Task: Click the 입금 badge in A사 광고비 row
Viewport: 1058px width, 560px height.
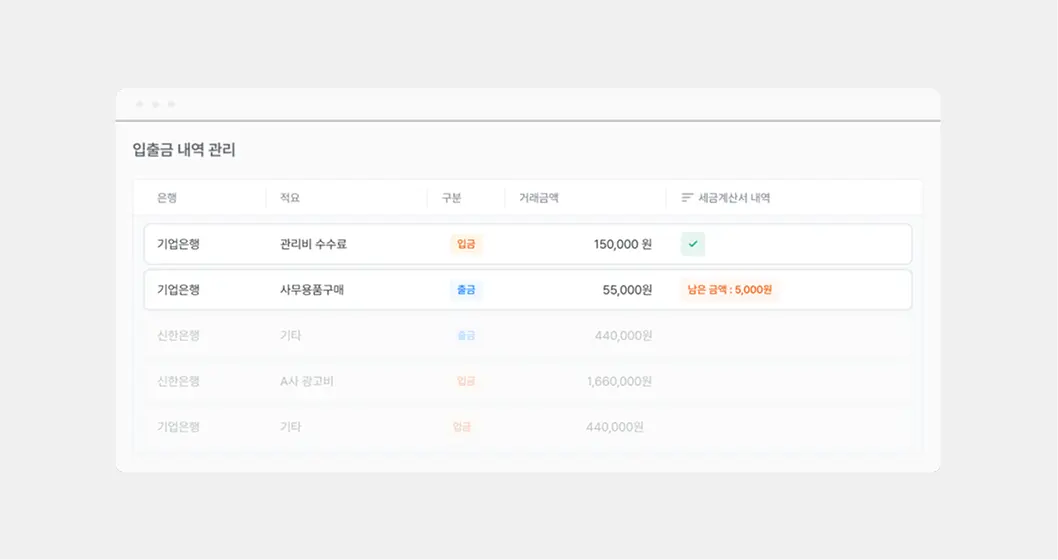Action: [x=466, y=381]
